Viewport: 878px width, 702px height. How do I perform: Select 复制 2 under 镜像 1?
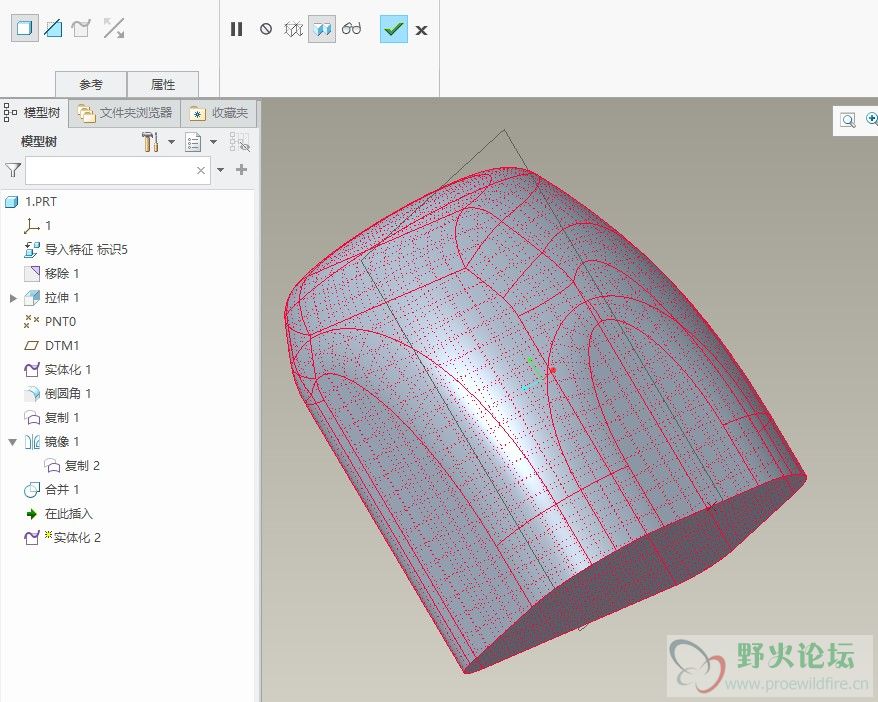coord(82,466)
